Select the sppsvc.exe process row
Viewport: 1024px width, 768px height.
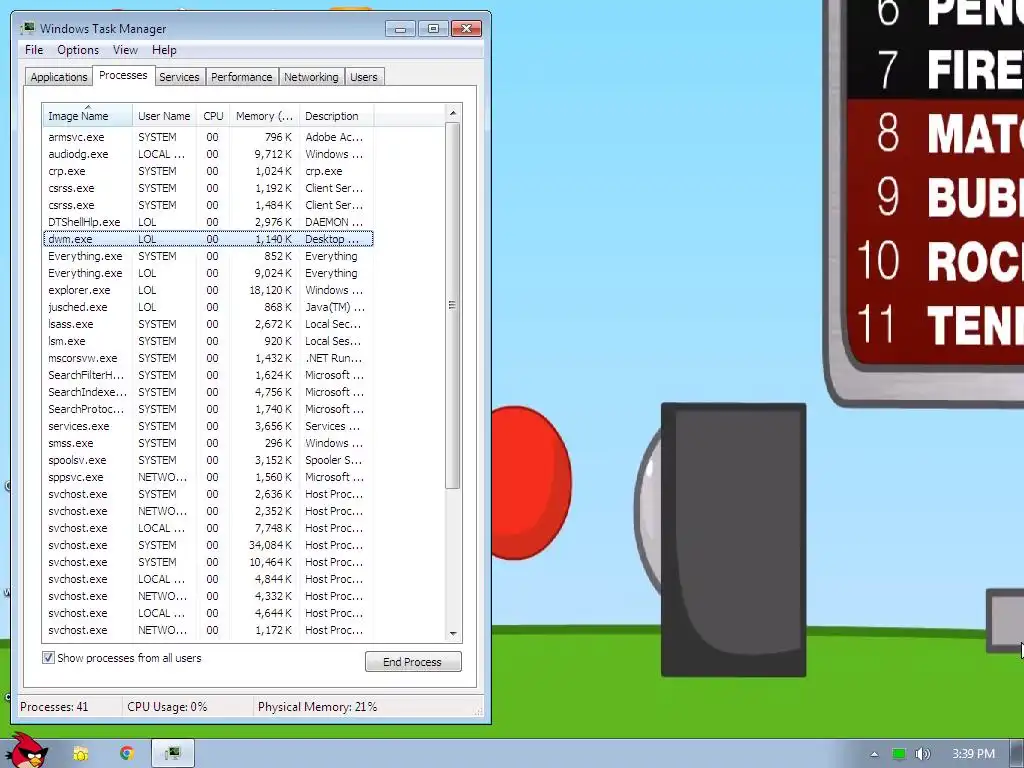(208, 477)
